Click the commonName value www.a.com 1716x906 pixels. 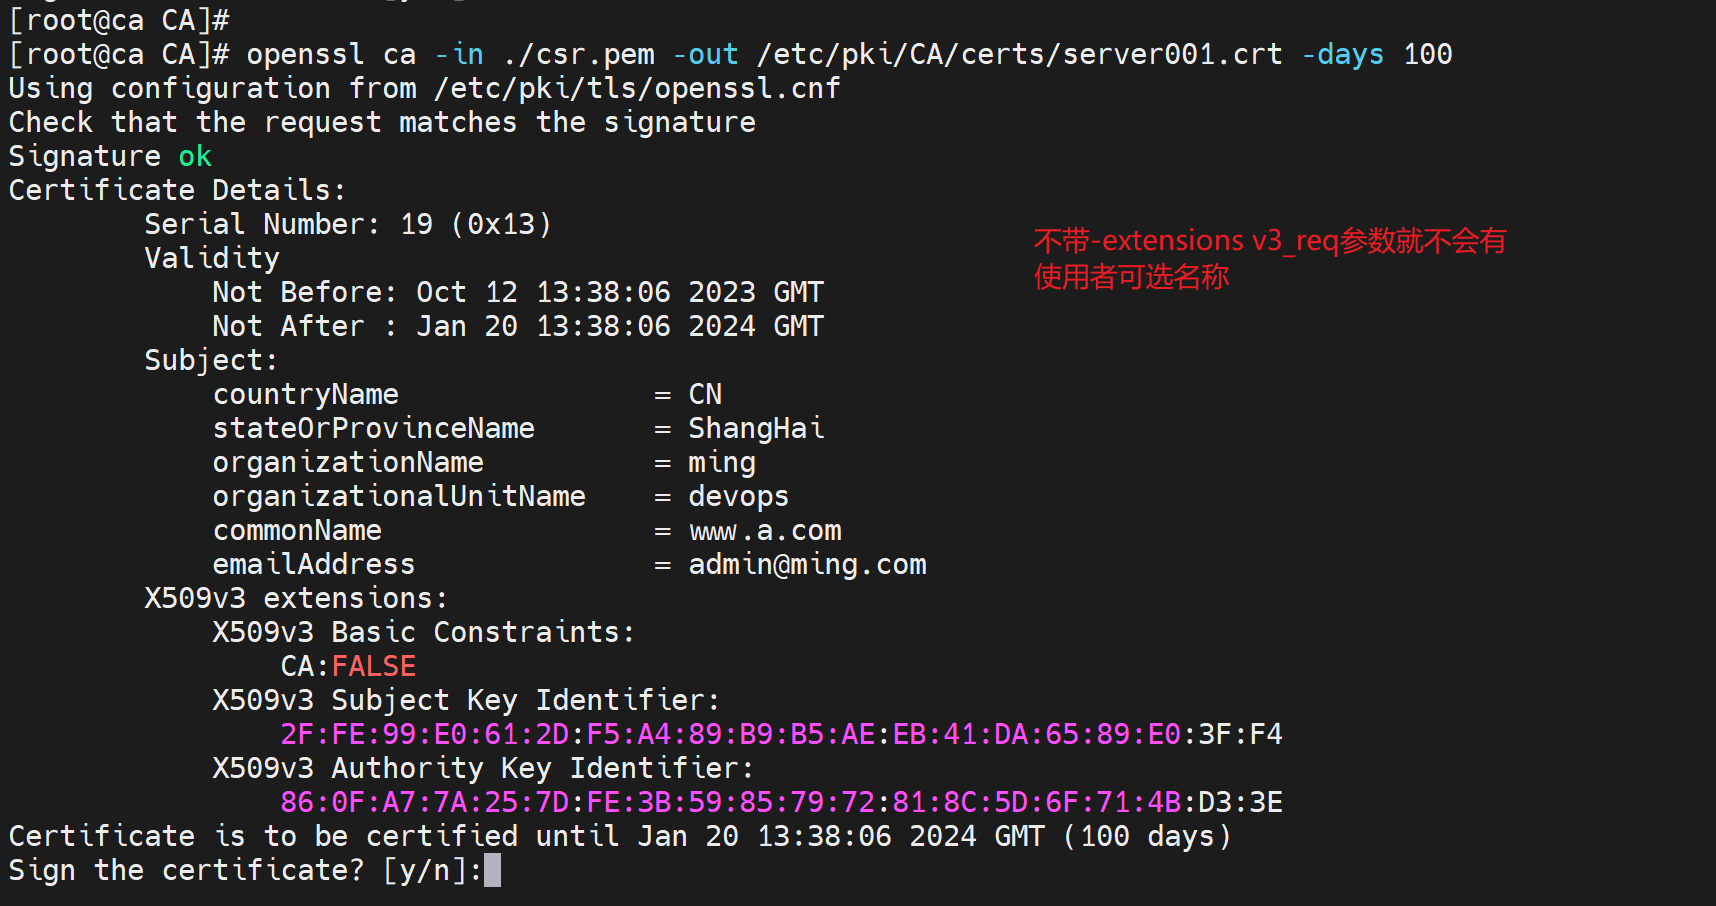pos(765,530)
